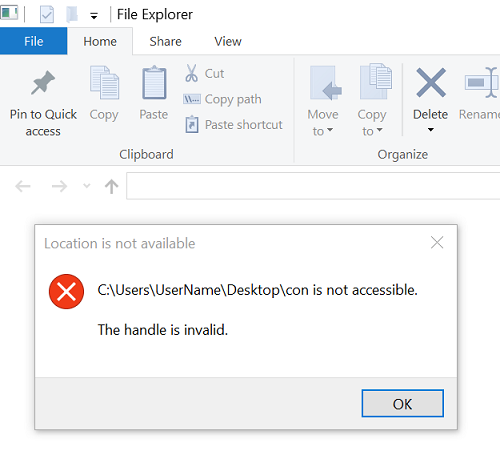The width and height of the screenshot is (500, 459).
Task: Click the red X Delete icon
Action: click(x=431, y=83)
